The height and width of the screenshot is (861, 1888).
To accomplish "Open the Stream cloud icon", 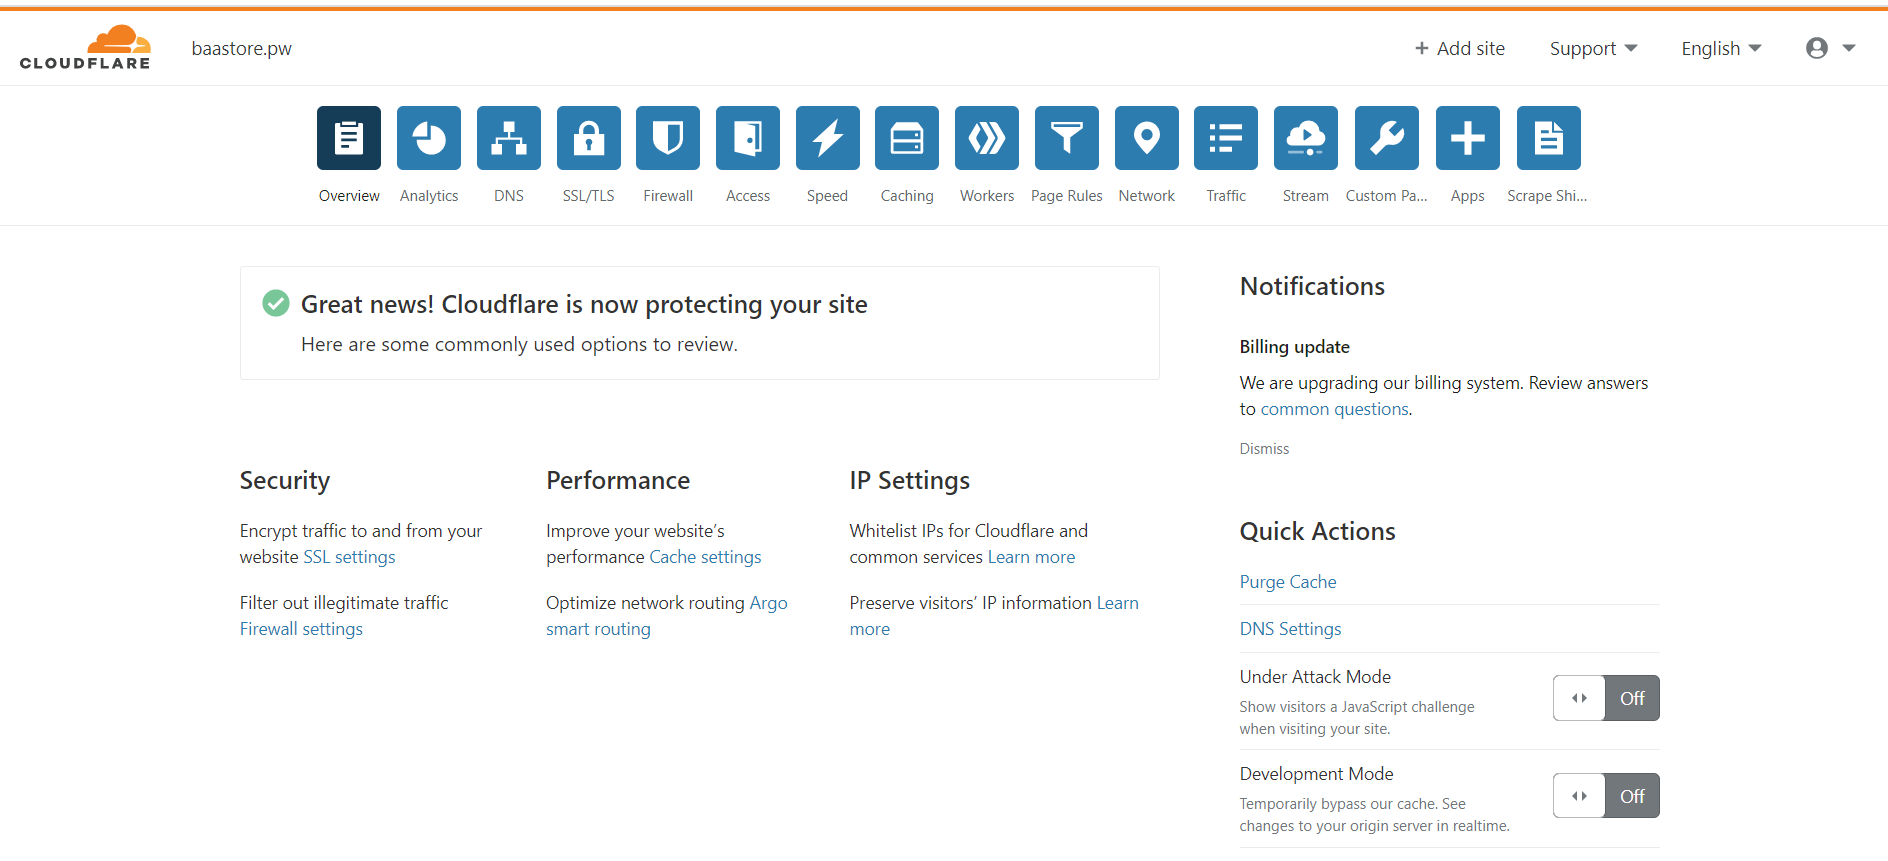I will point(1306,138).
